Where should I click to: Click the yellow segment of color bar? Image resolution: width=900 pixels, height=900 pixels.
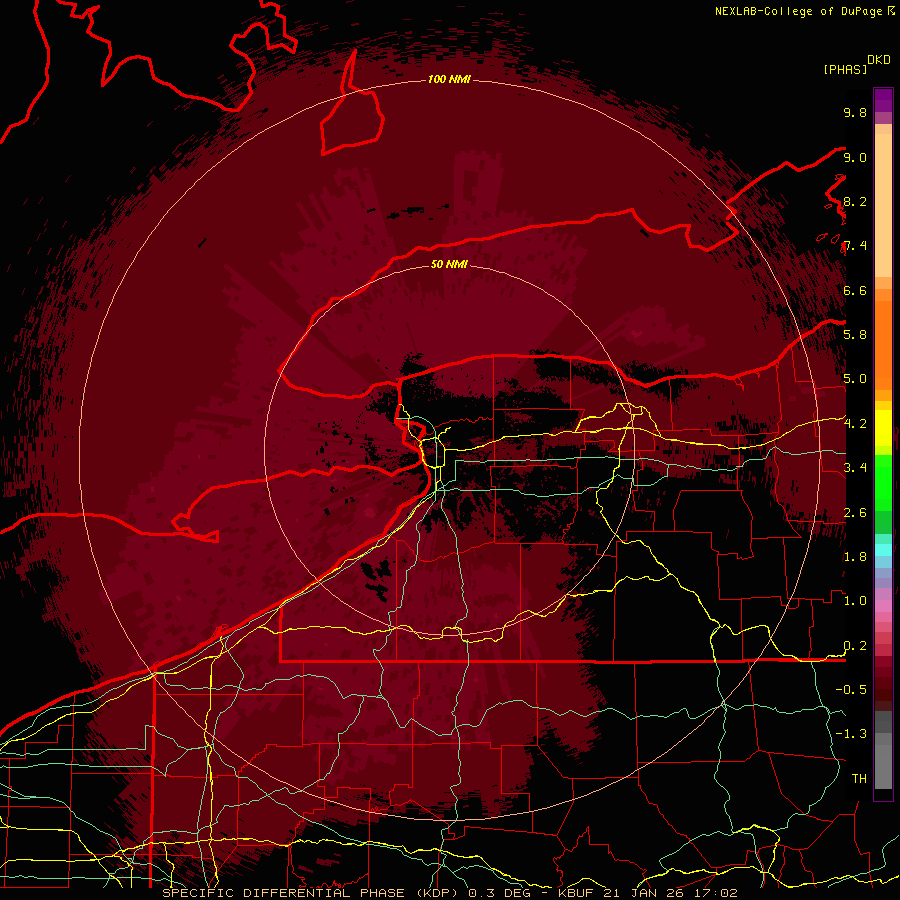pos(883,428)
